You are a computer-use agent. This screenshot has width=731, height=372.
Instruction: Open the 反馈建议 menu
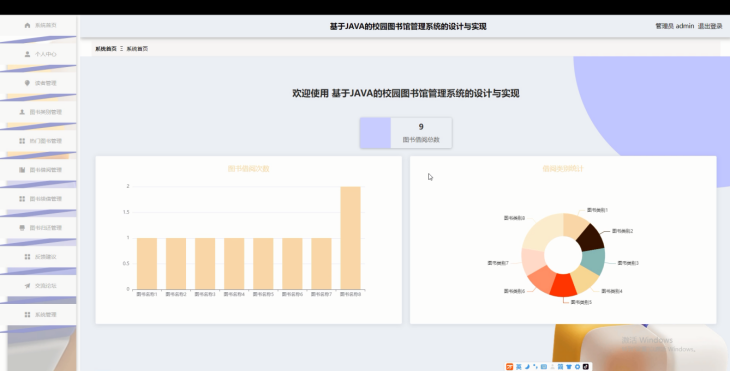pos(38,256)
